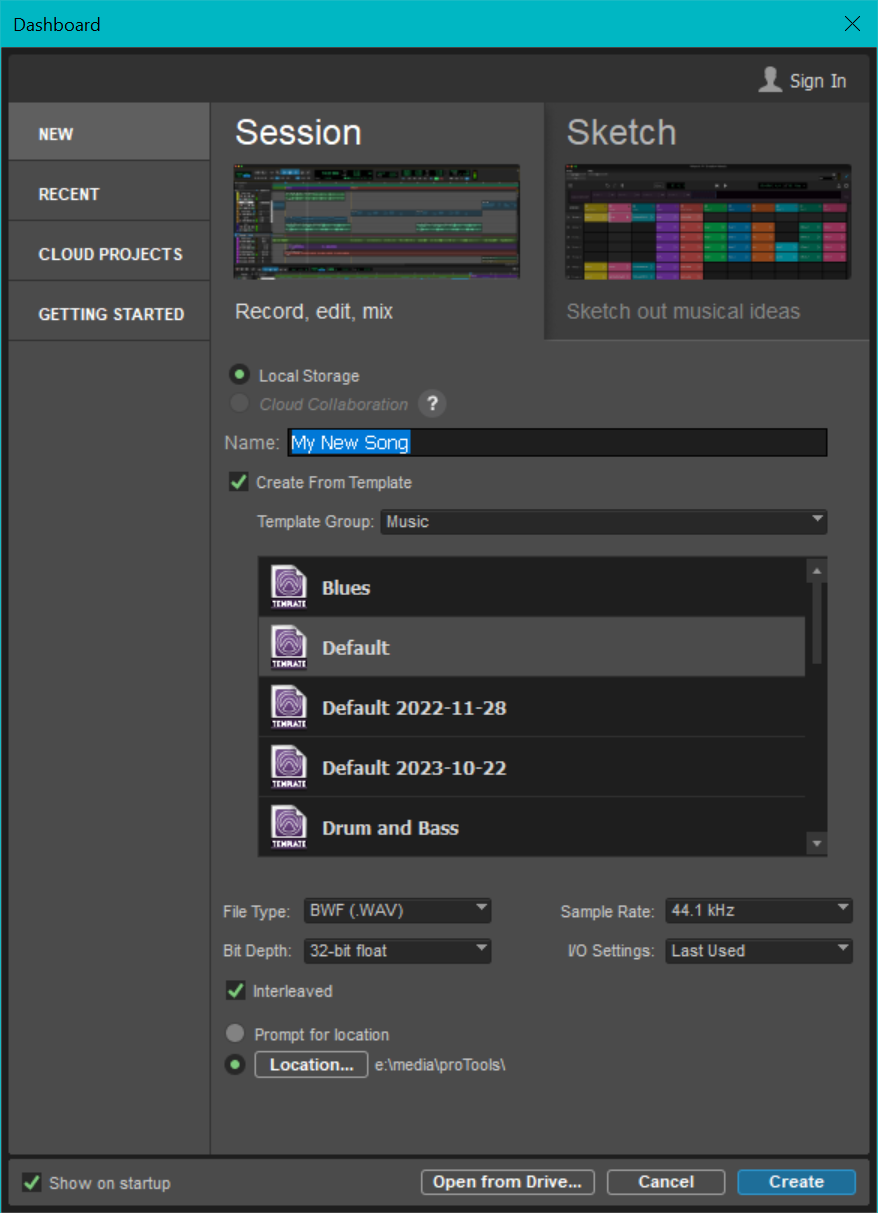878x1213 pixels.
Task: Click the template list scrollbar thumb
Action: pos(817,622)
